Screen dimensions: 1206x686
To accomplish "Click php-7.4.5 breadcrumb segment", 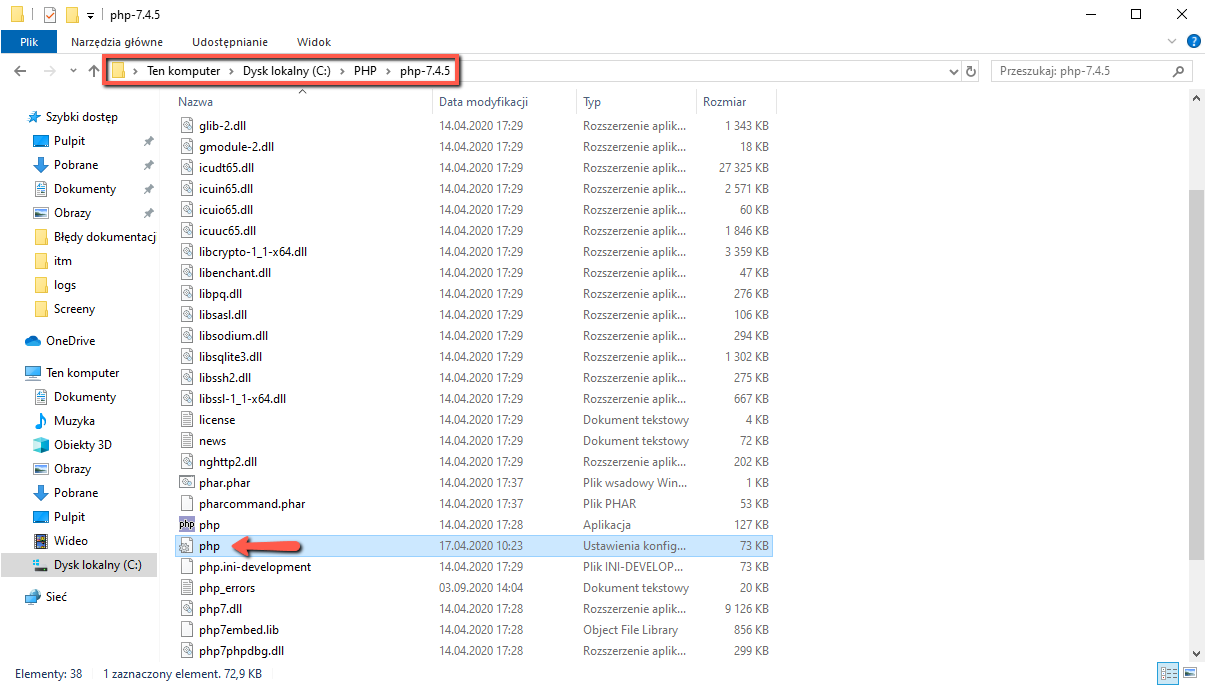I will (x=426, y=71).
